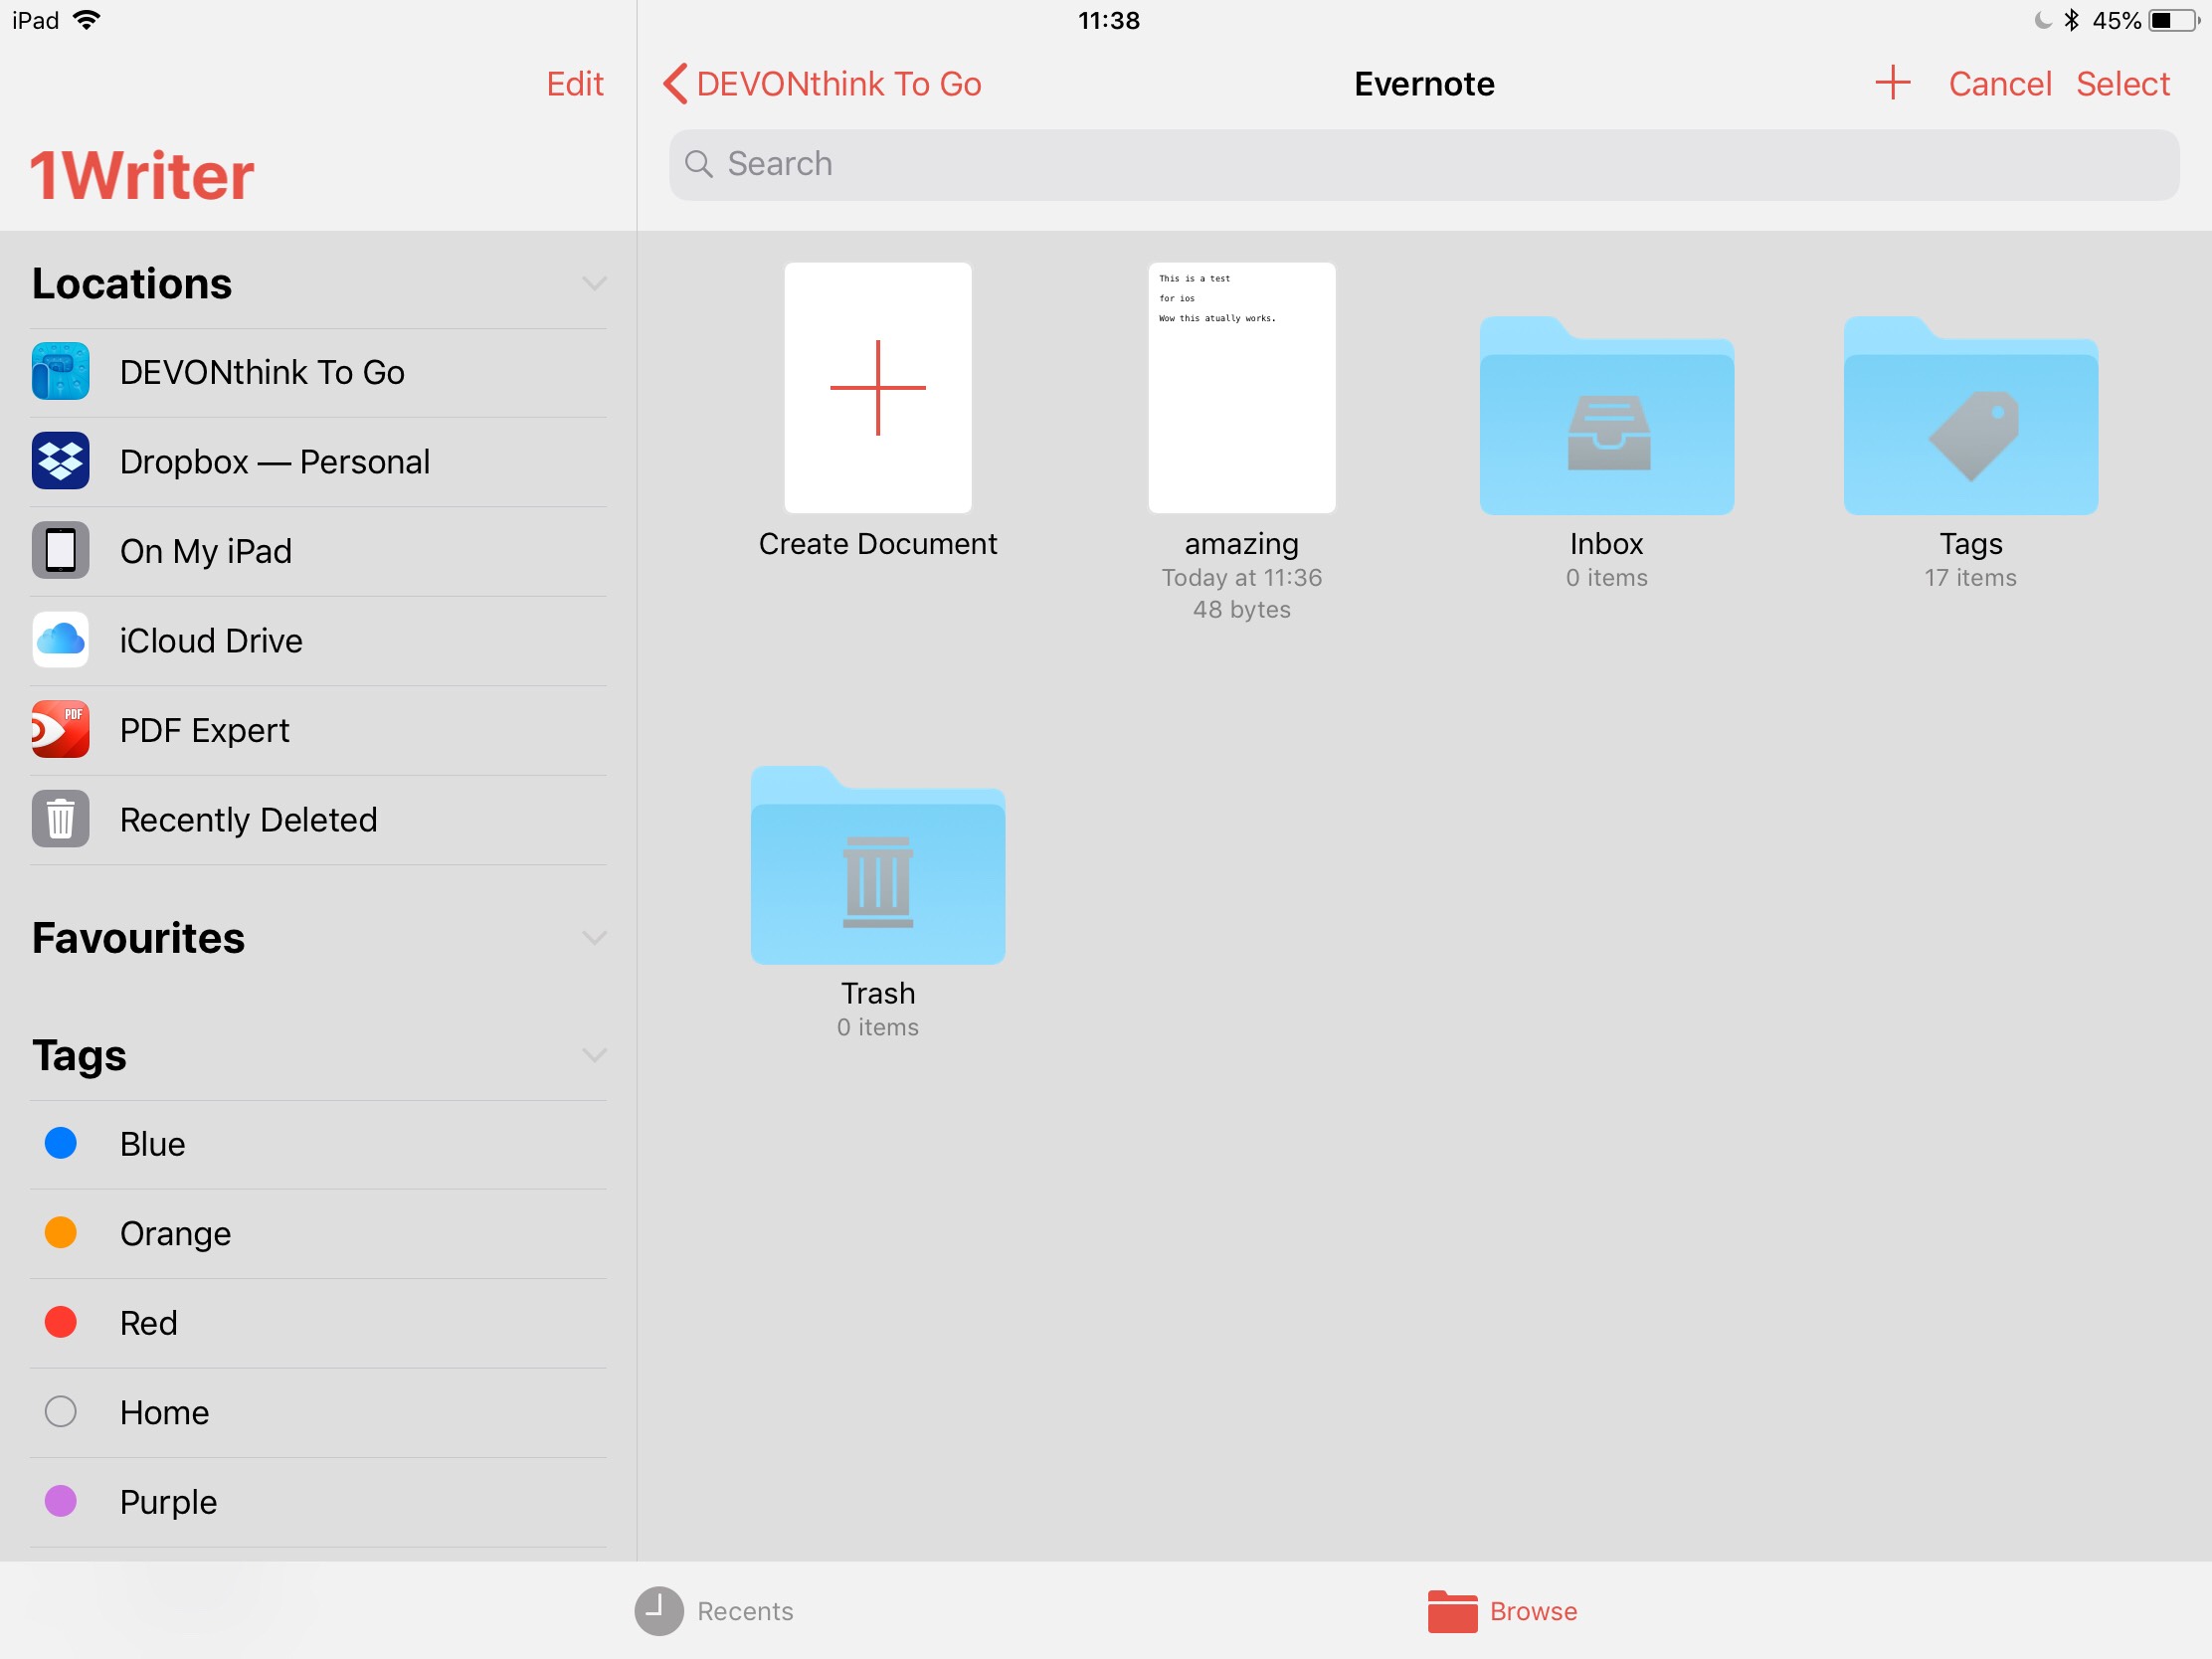The height and width of the screenshot is (1659, 2212).
Task: Collapse the Tags section chevron
Action: [x=594, y=1056]
